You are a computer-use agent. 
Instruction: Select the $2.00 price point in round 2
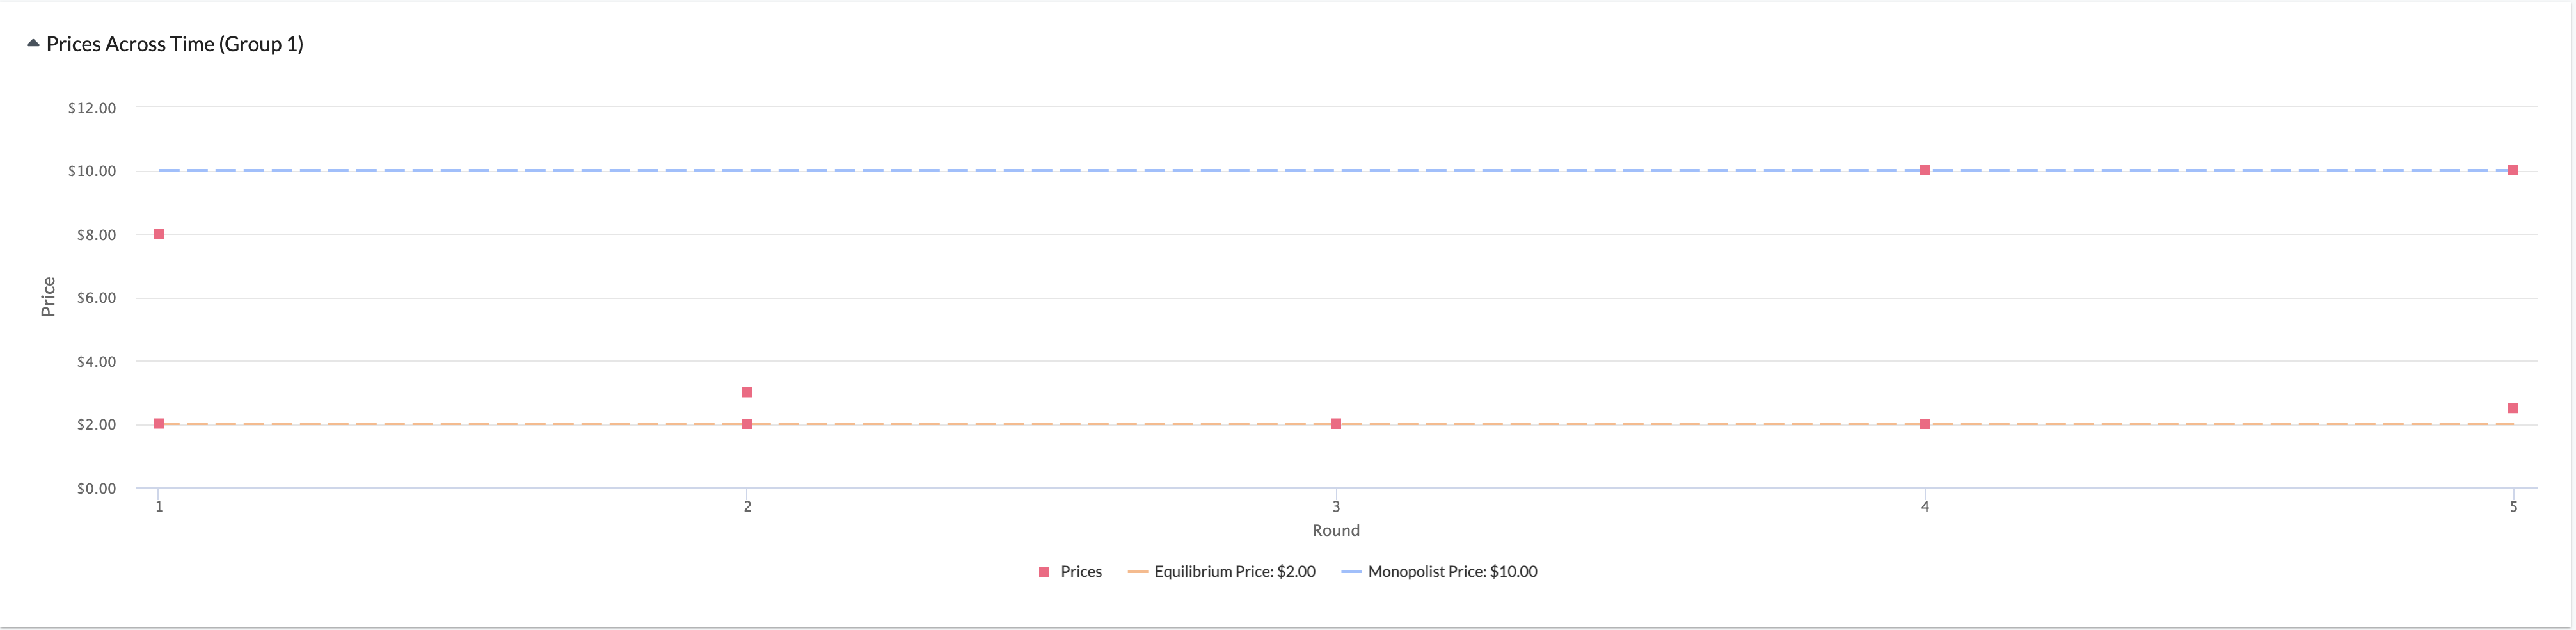click(x=747, y=424)
